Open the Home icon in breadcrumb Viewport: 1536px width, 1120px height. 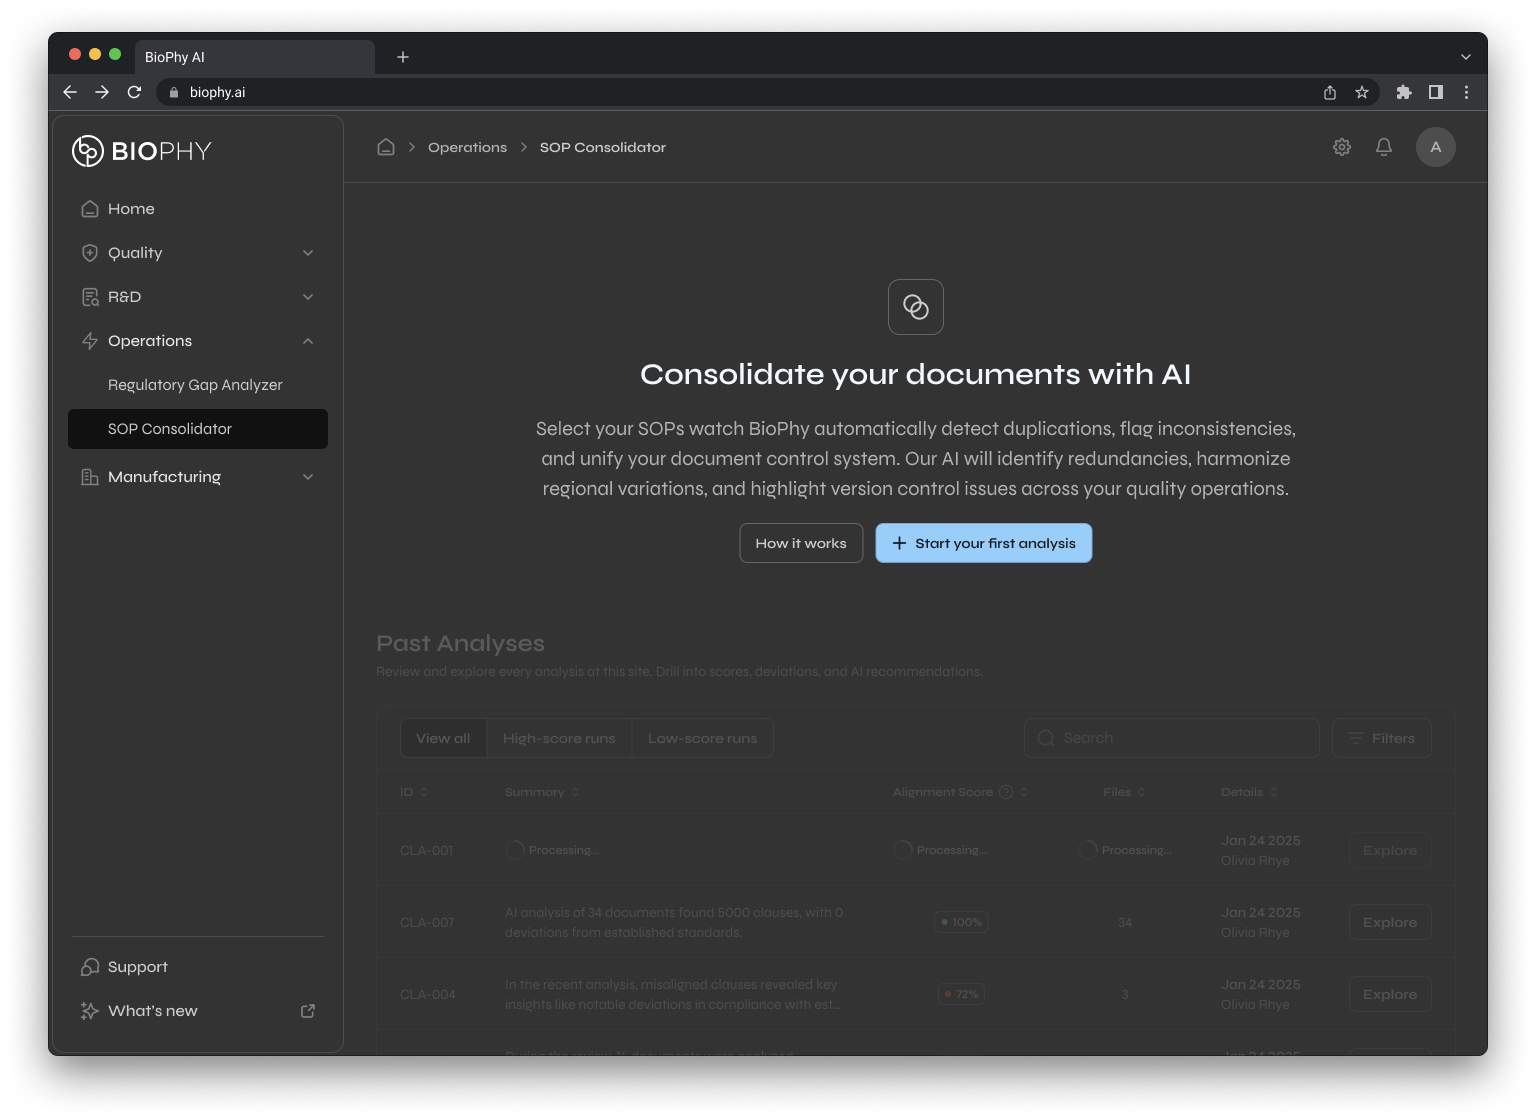click(x=385, y=147)
